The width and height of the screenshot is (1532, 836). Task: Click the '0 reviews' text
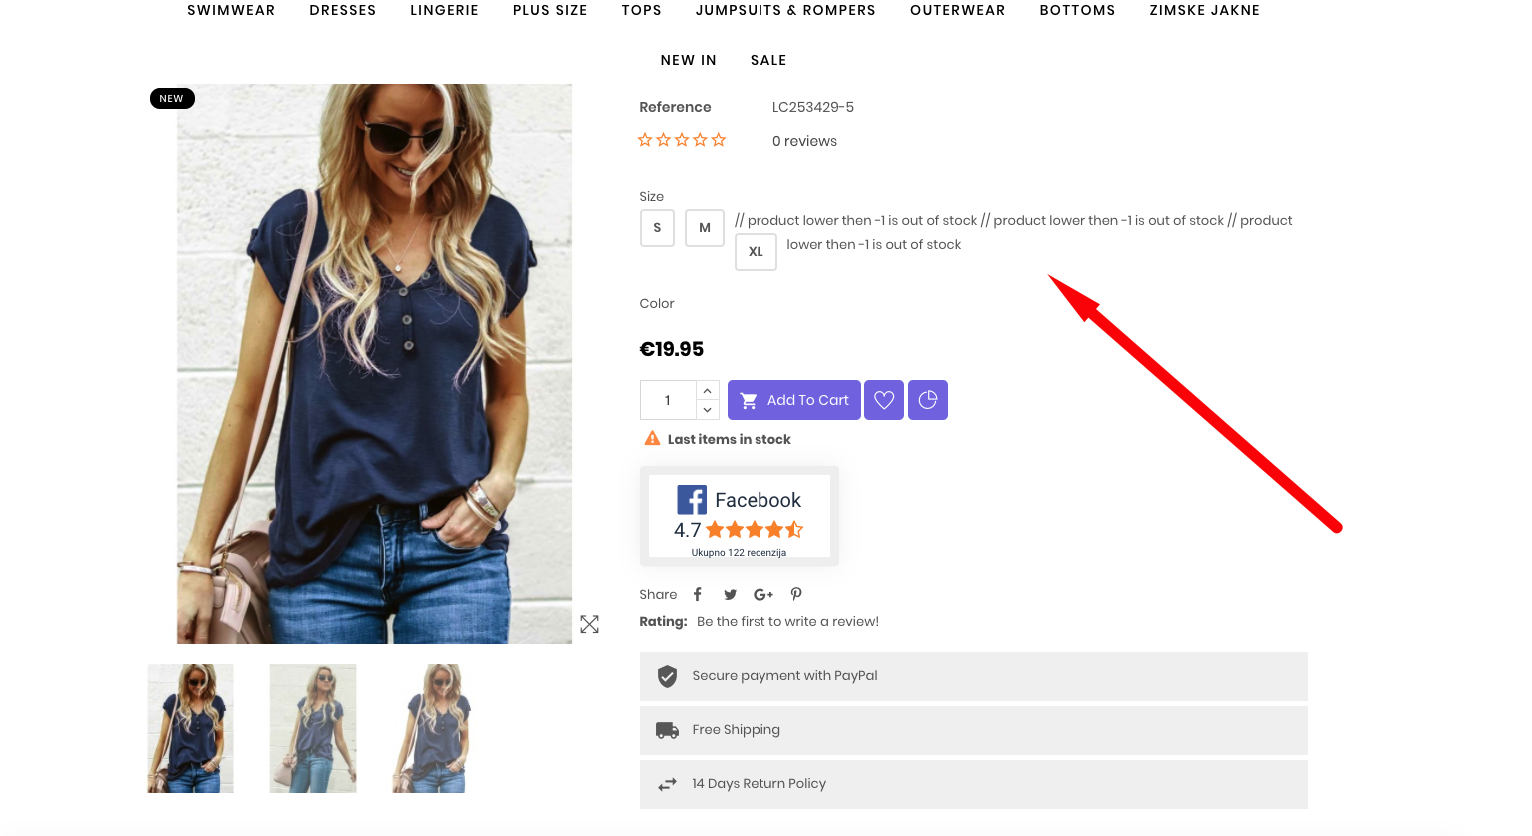(x=804, y=141)
